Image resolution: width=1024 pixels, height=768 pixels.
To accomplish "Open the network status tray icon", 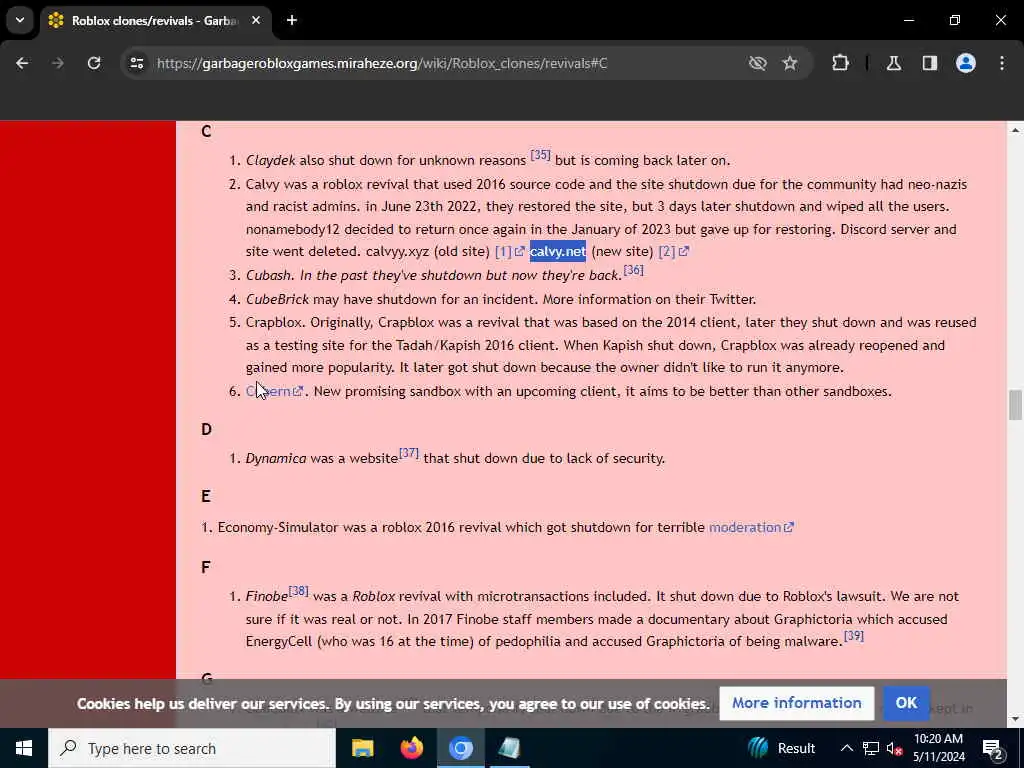I will (x=871, y=748).
